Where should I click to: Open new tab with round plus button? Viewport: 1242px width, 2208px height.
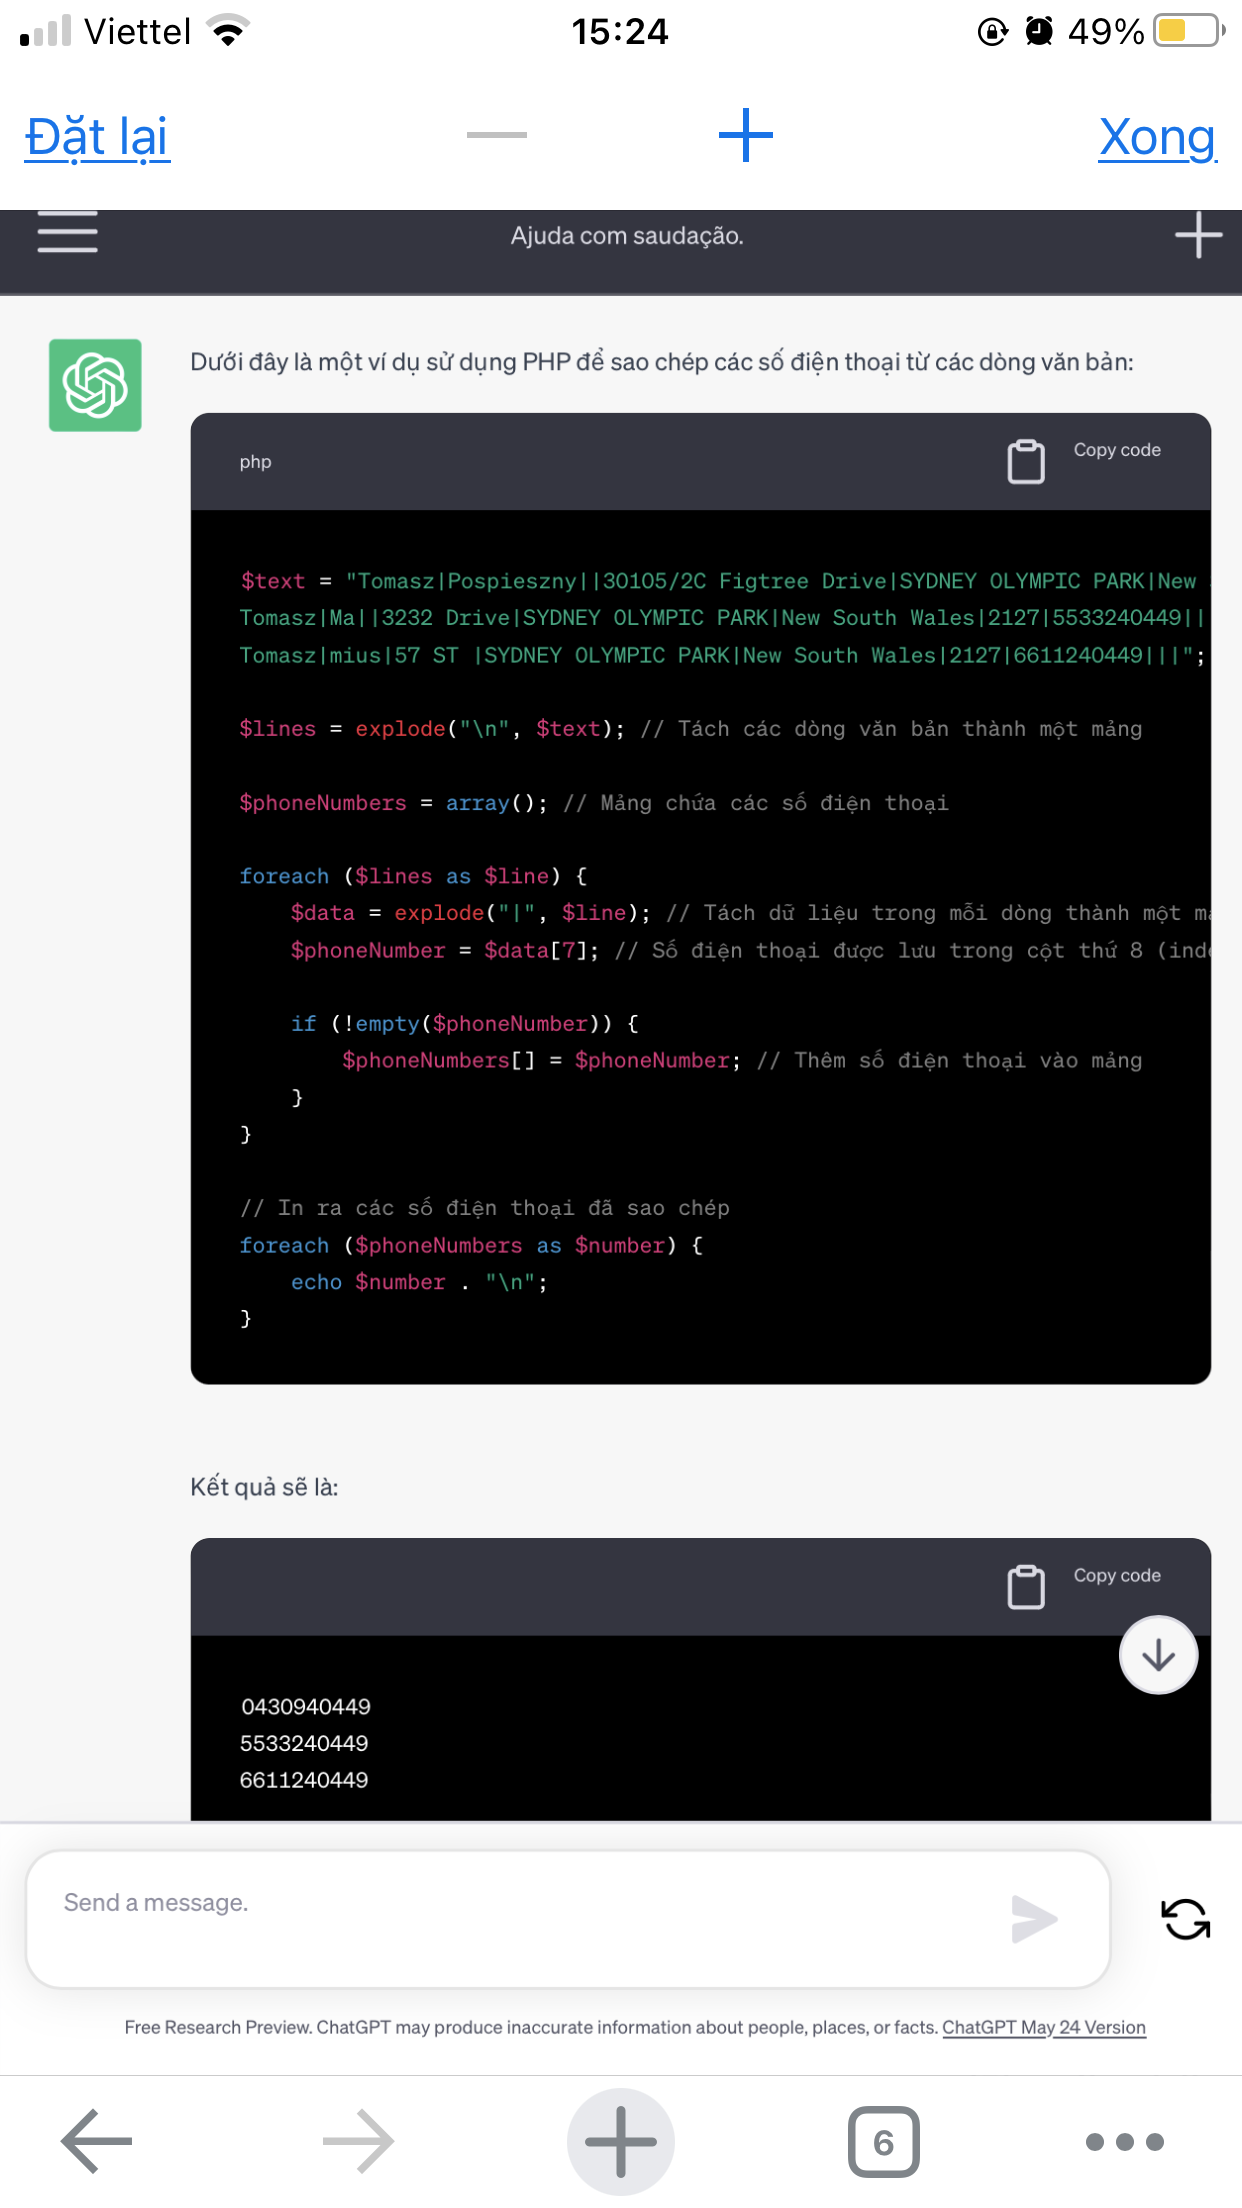620,2142
